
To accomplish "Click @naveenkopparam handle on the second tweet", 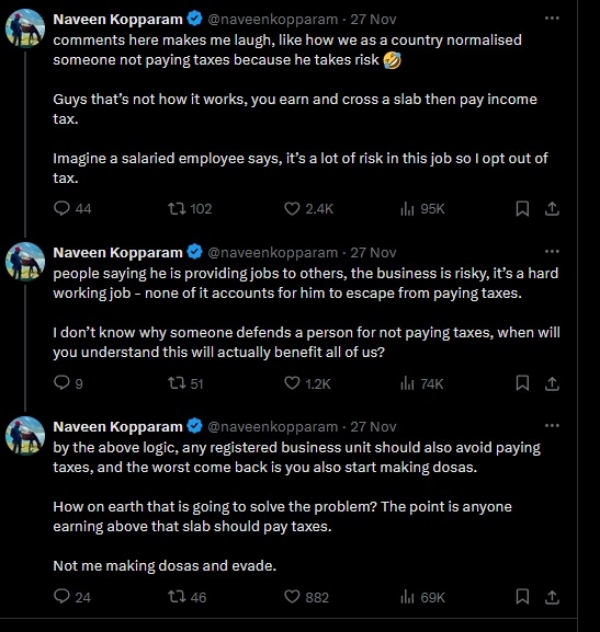I will click(x=272, y=252).
